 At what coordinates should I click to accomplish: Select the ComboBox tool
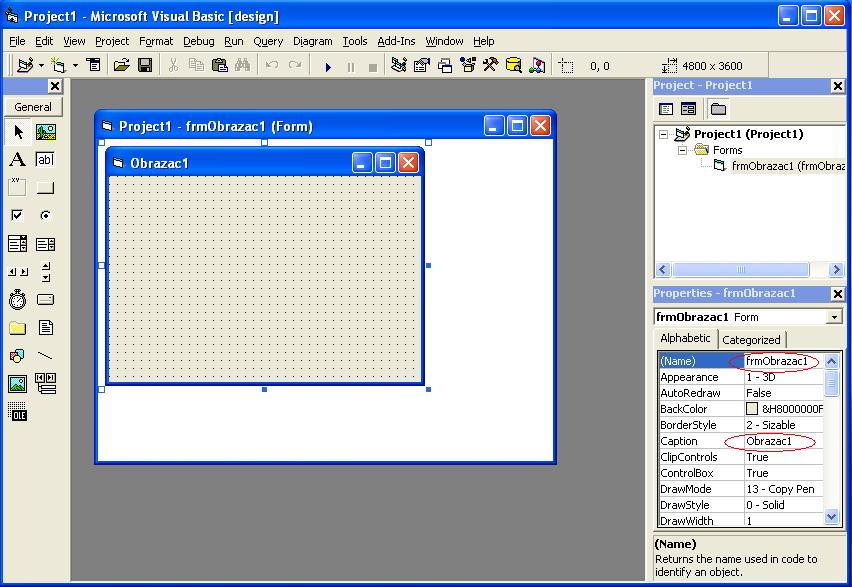tap(17, 243)
